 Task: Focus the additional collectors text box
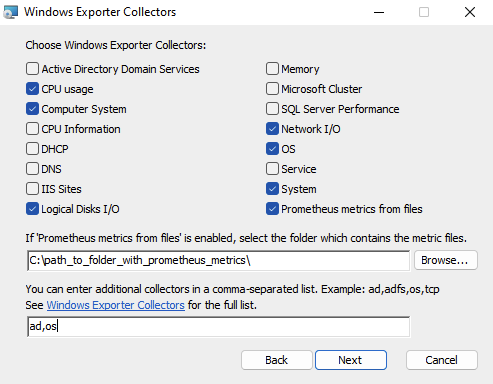point(219,326)
